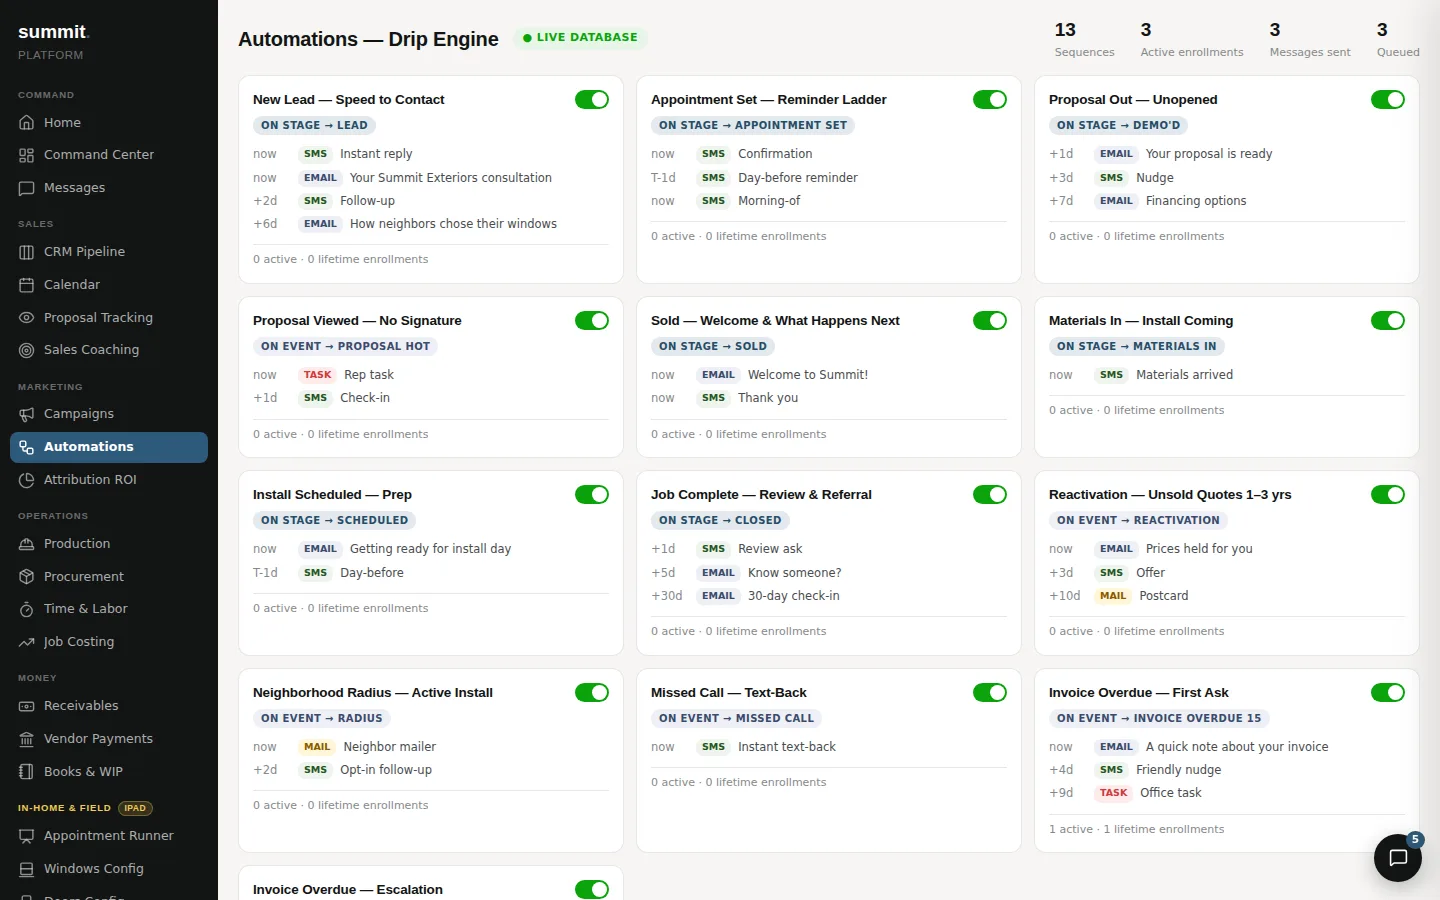Toggle Job Complete — Review & Referral switch
Image resolution: width=1440 pixels, height=900 pixels.
pos(990,494)
